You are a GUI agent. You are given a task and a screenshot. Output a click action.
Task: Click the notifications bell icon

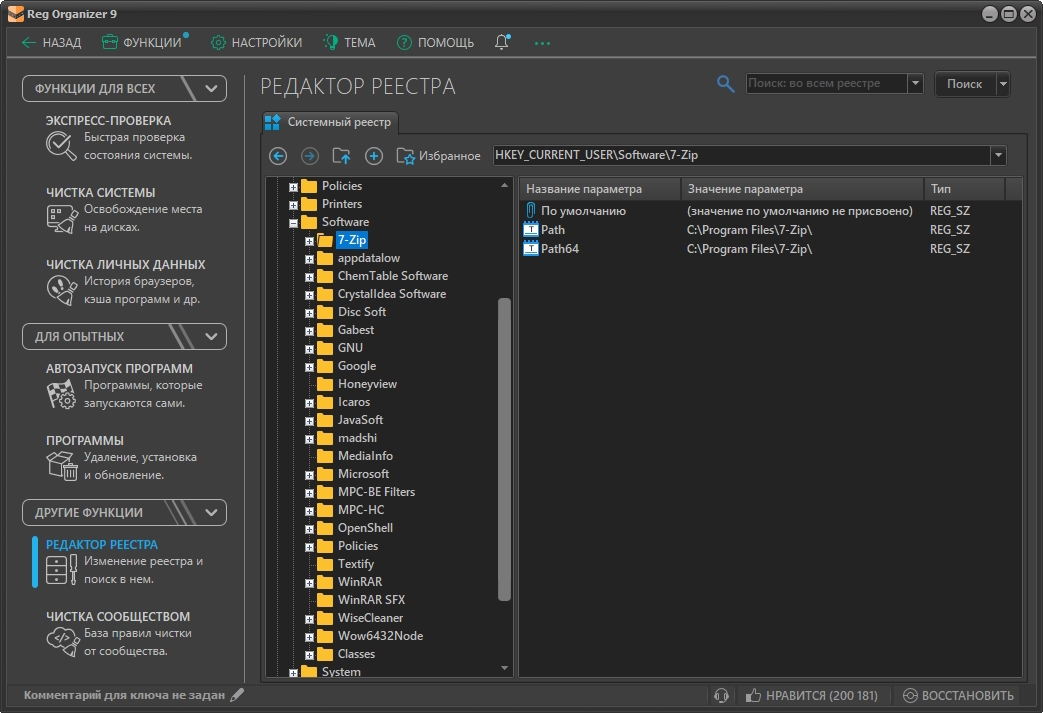tap(502, 43)
